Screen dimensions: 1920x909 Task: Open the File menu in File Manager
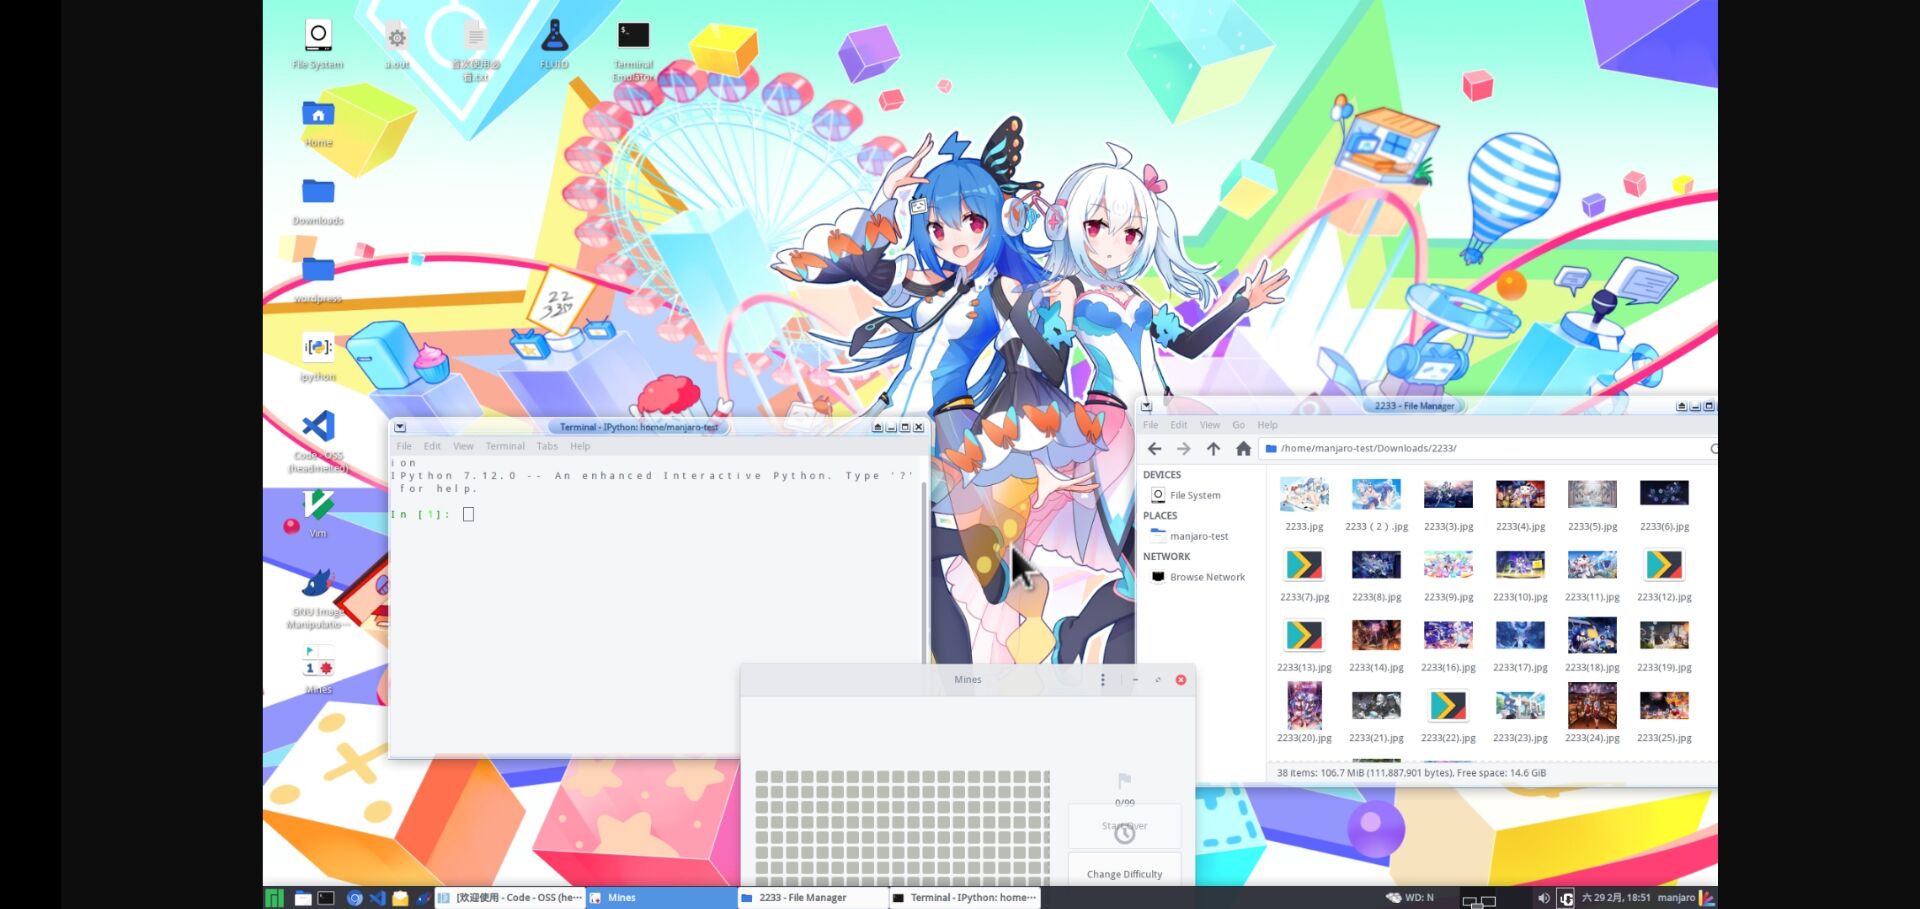click(1151, 425)
